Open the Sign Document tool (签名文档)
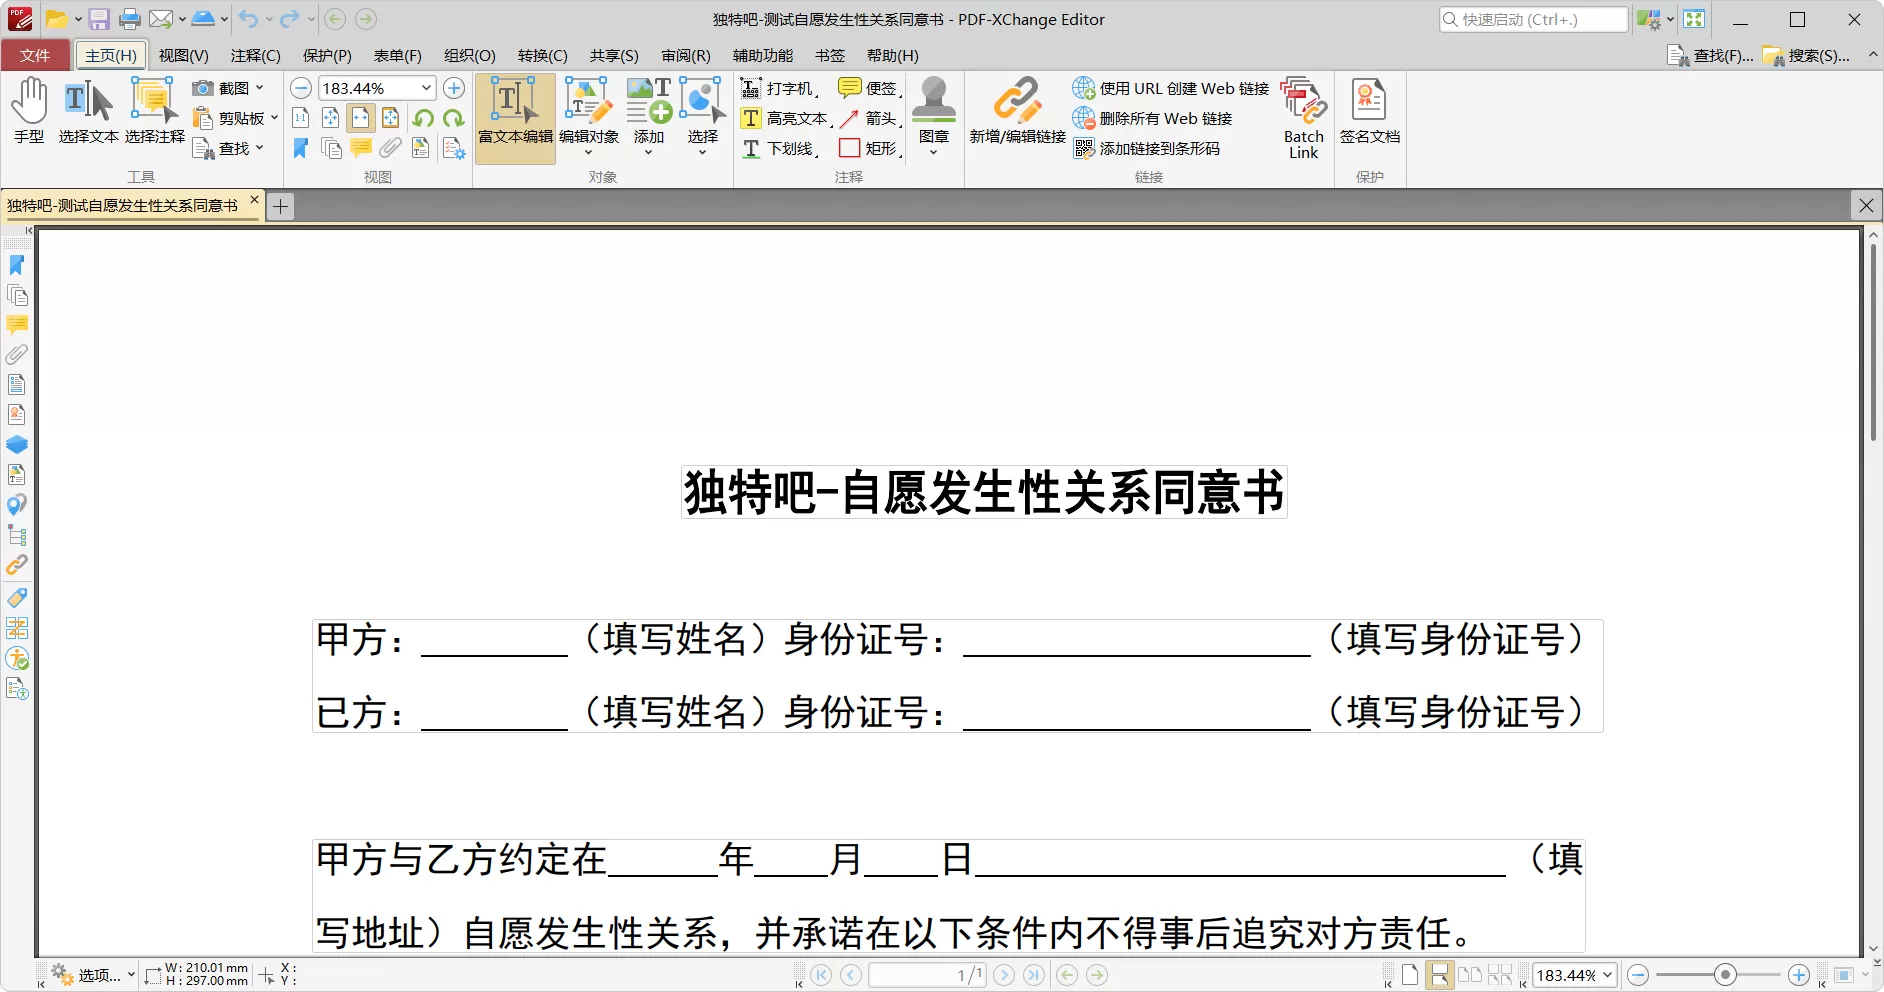The height and width of the screenshot is (992, 1884). 1369,110
